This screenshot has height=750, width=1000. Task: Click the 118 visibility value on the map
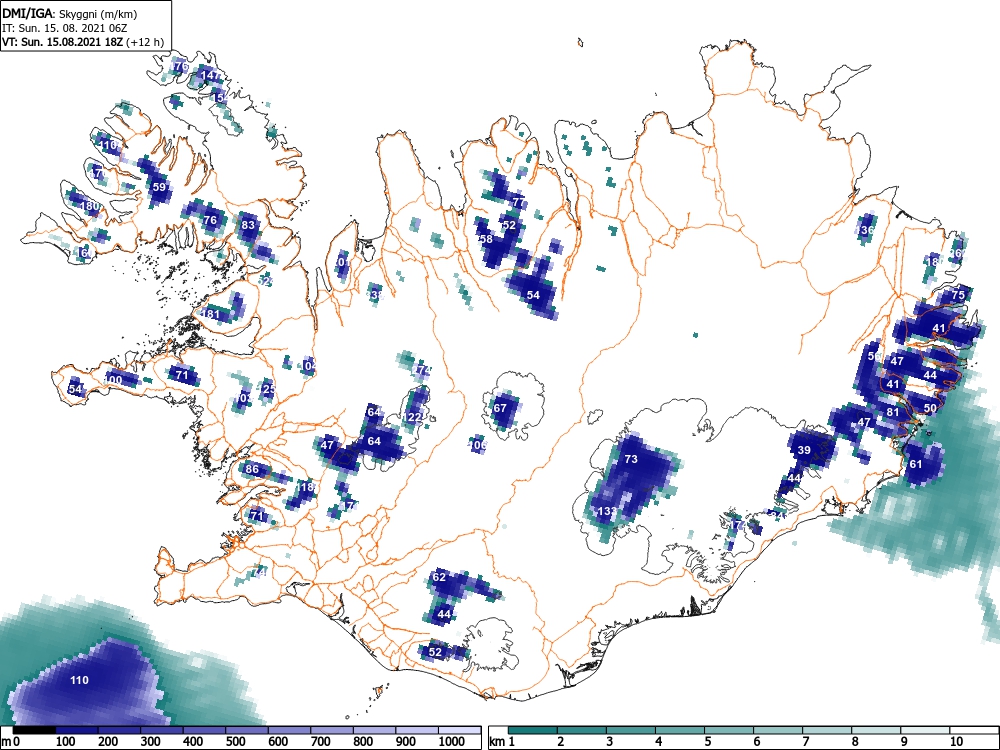pyautogui.click(x=305, y=487)
